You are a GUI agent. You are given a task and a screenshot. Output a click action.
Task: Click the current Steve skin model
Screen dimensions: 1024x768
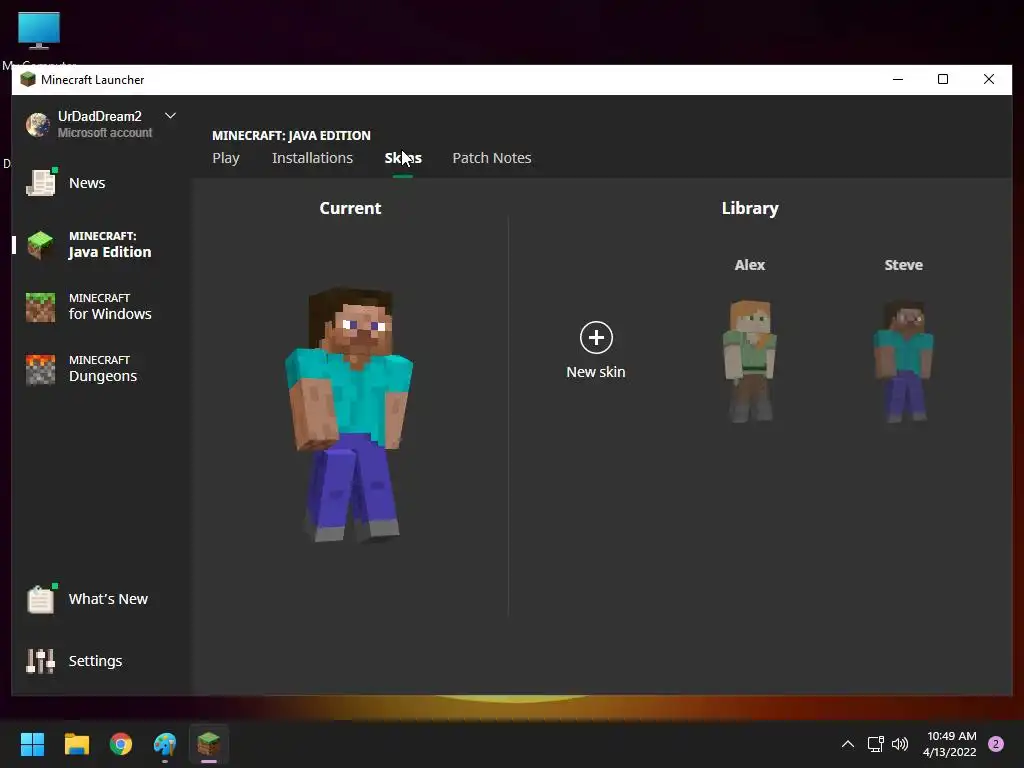(x=350, y=415)
